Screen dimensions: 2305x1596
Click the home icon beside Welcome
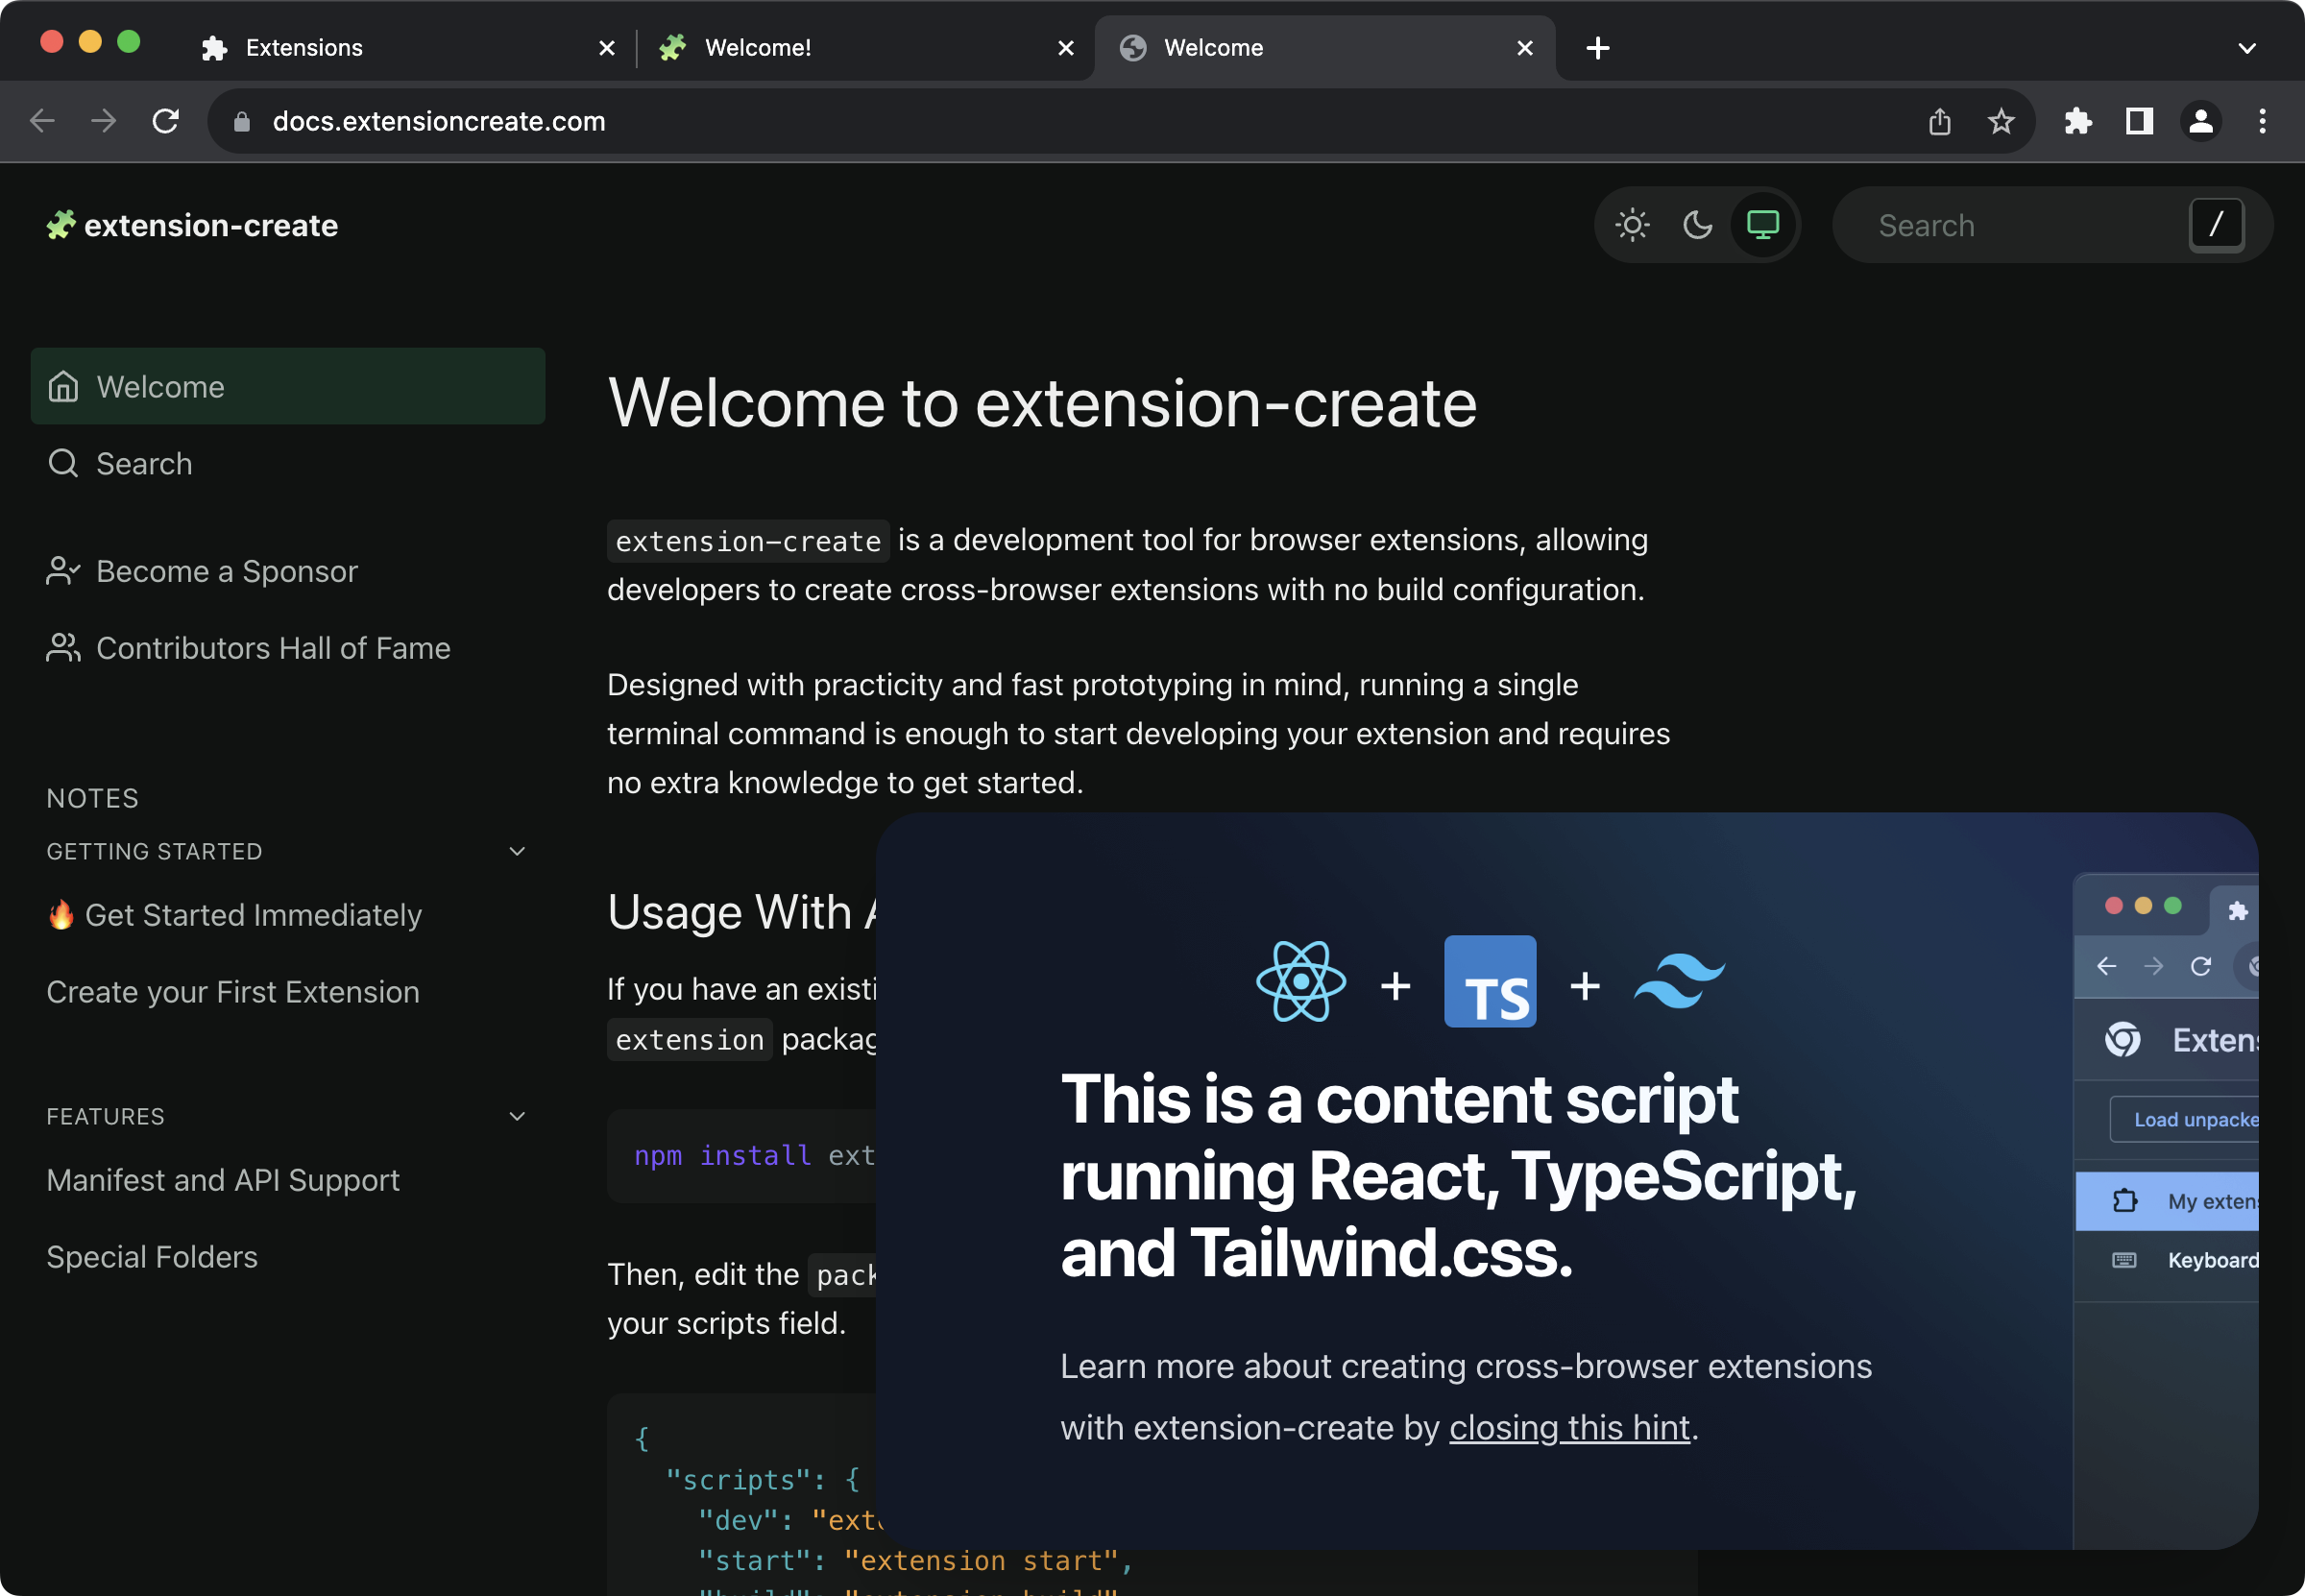(63, 386)
